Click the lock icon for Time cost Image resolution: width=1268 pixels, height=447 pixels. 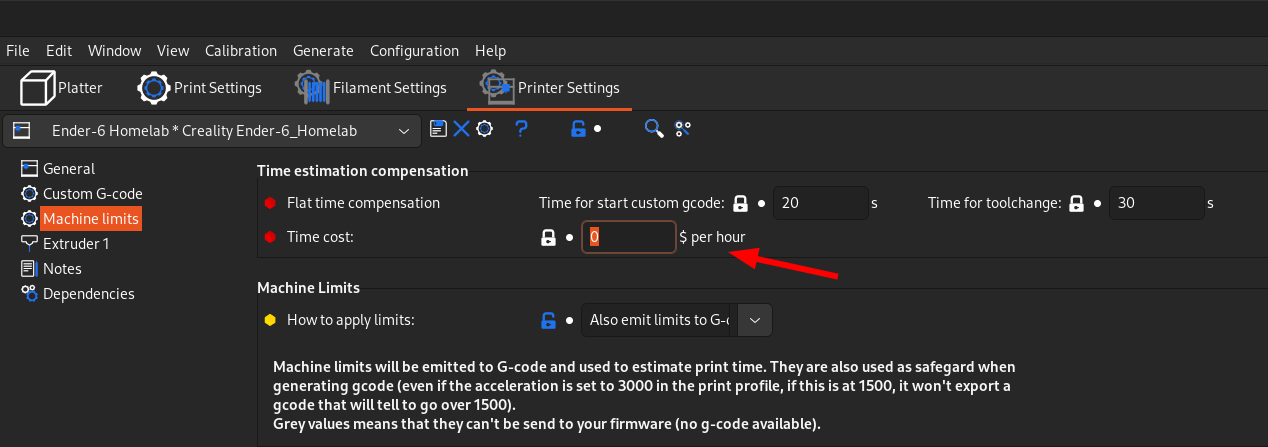[548, 237]
